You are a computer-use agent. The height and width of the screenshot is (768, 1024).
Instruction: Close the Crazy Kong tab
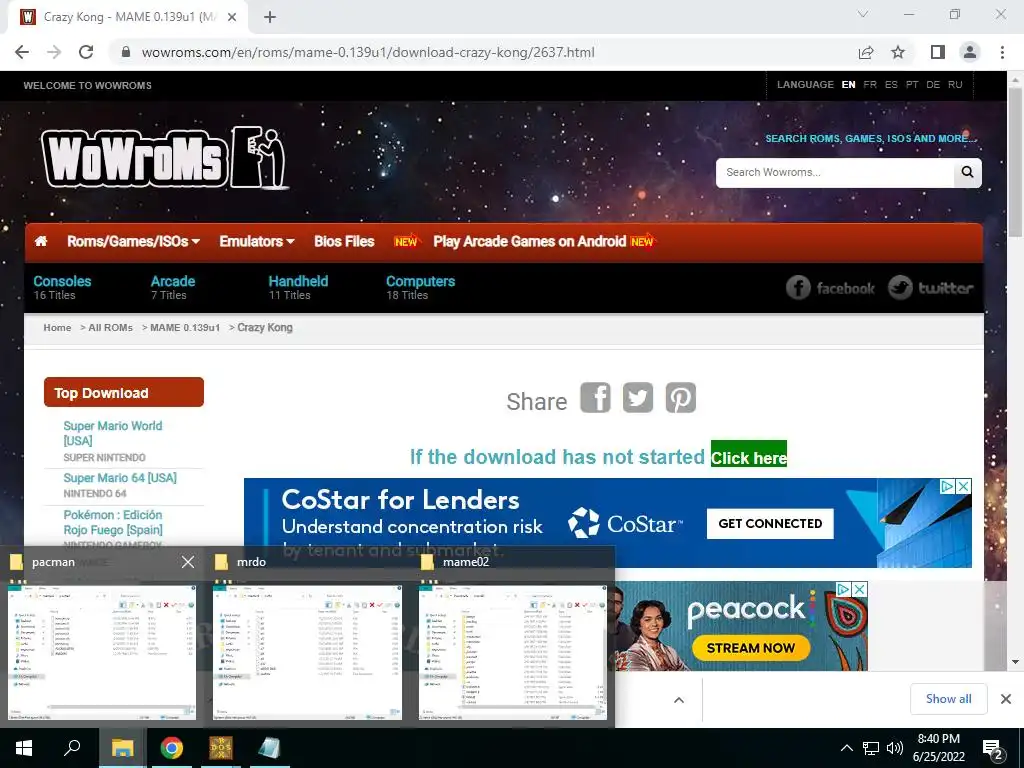coord(232,17)
